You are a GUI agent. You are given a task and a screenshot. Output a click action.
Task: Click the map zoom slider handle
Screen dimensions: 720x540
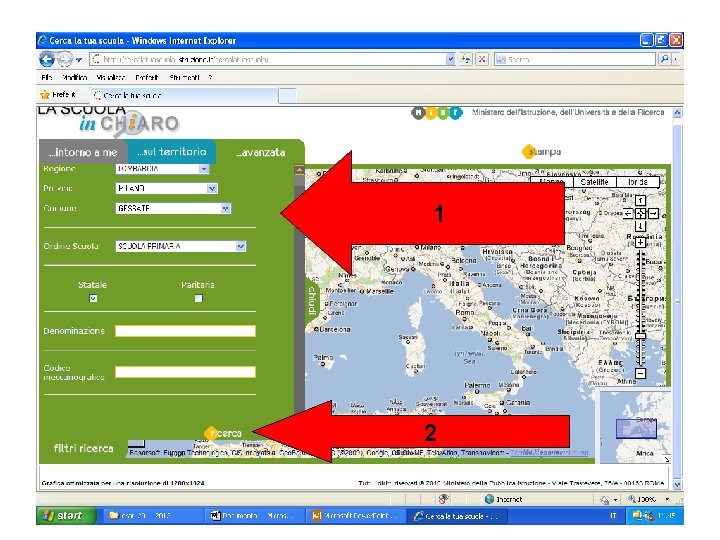point(641,336)
